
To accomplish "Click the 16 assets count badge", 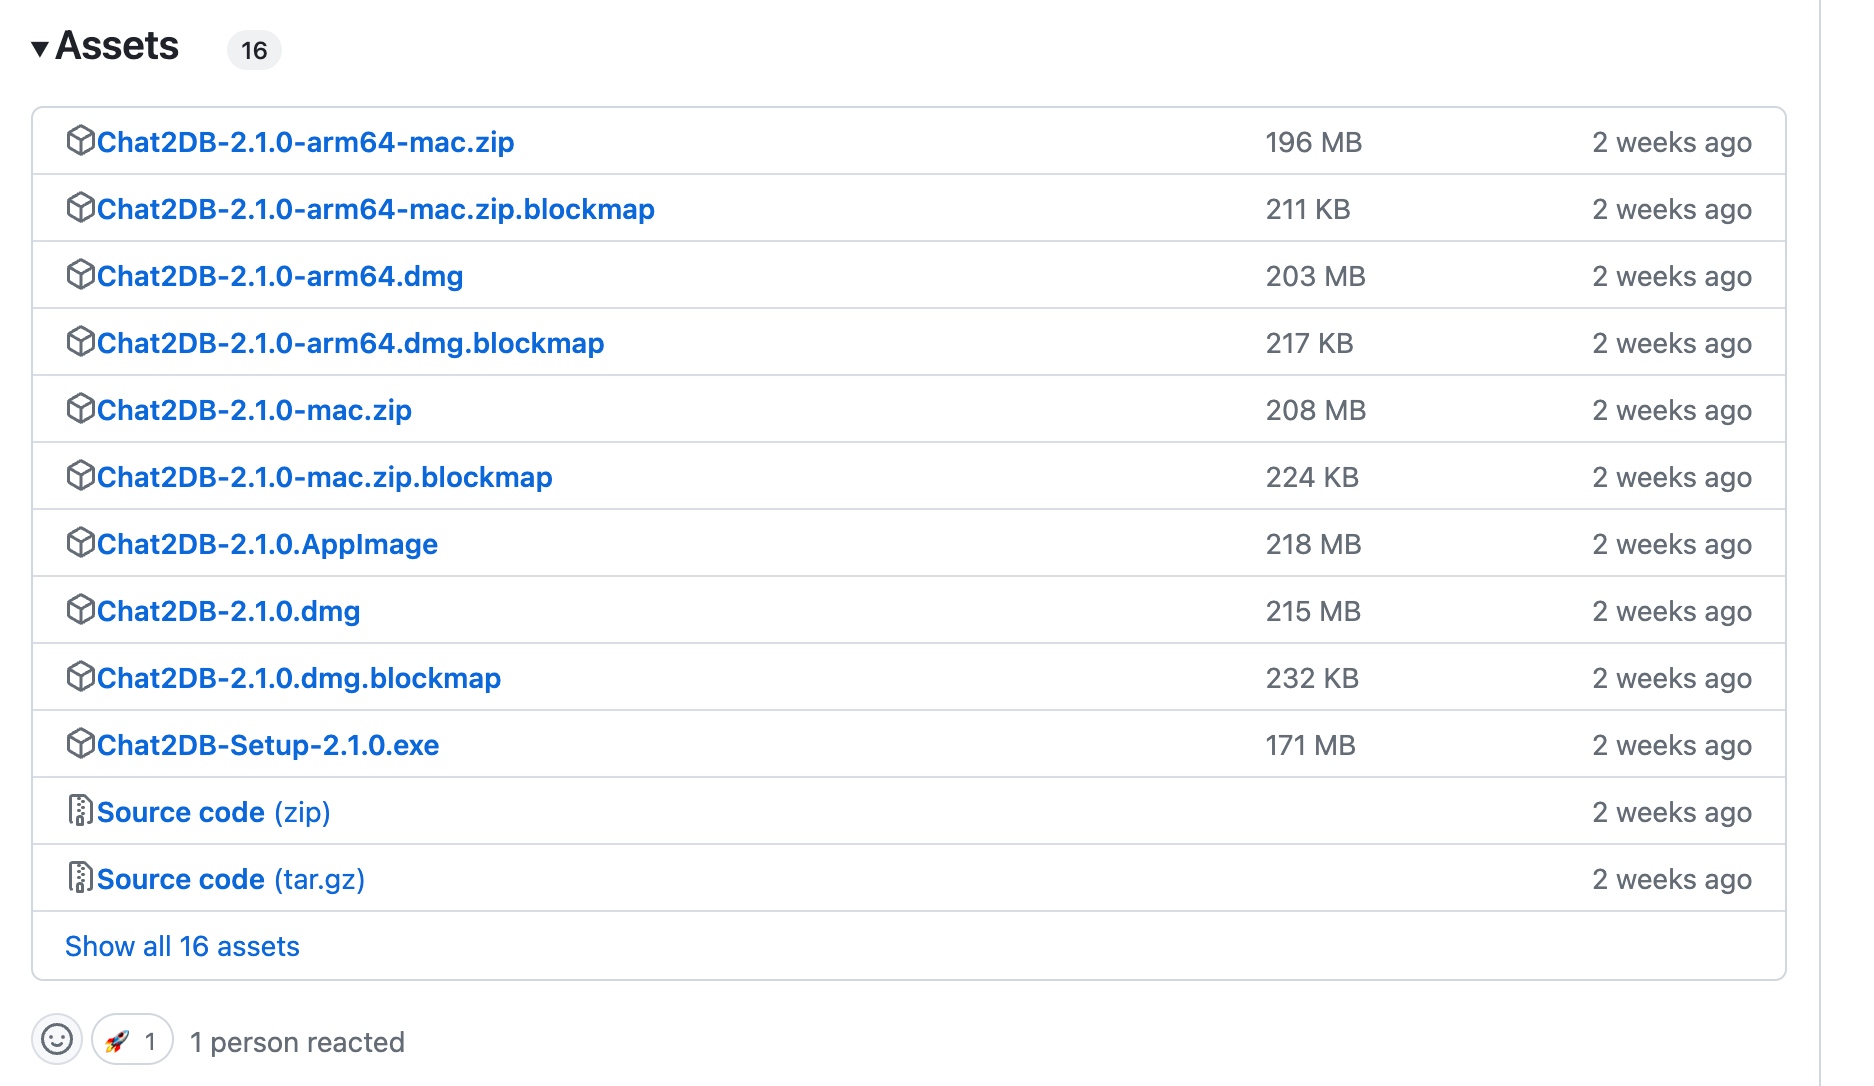I will pyautogui.click(x=254, y=50).
